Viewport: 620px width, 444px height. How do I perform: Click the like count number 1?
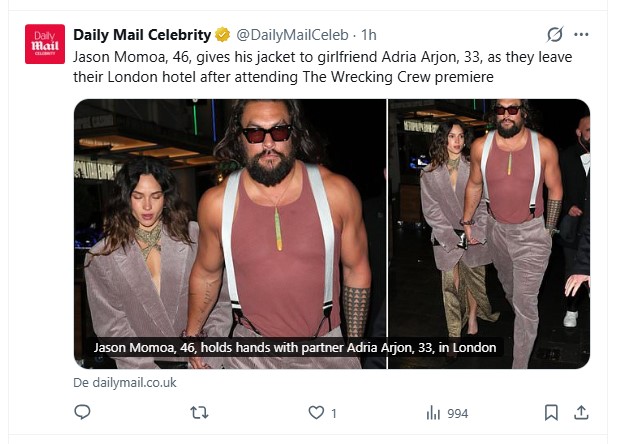[334, 413]
